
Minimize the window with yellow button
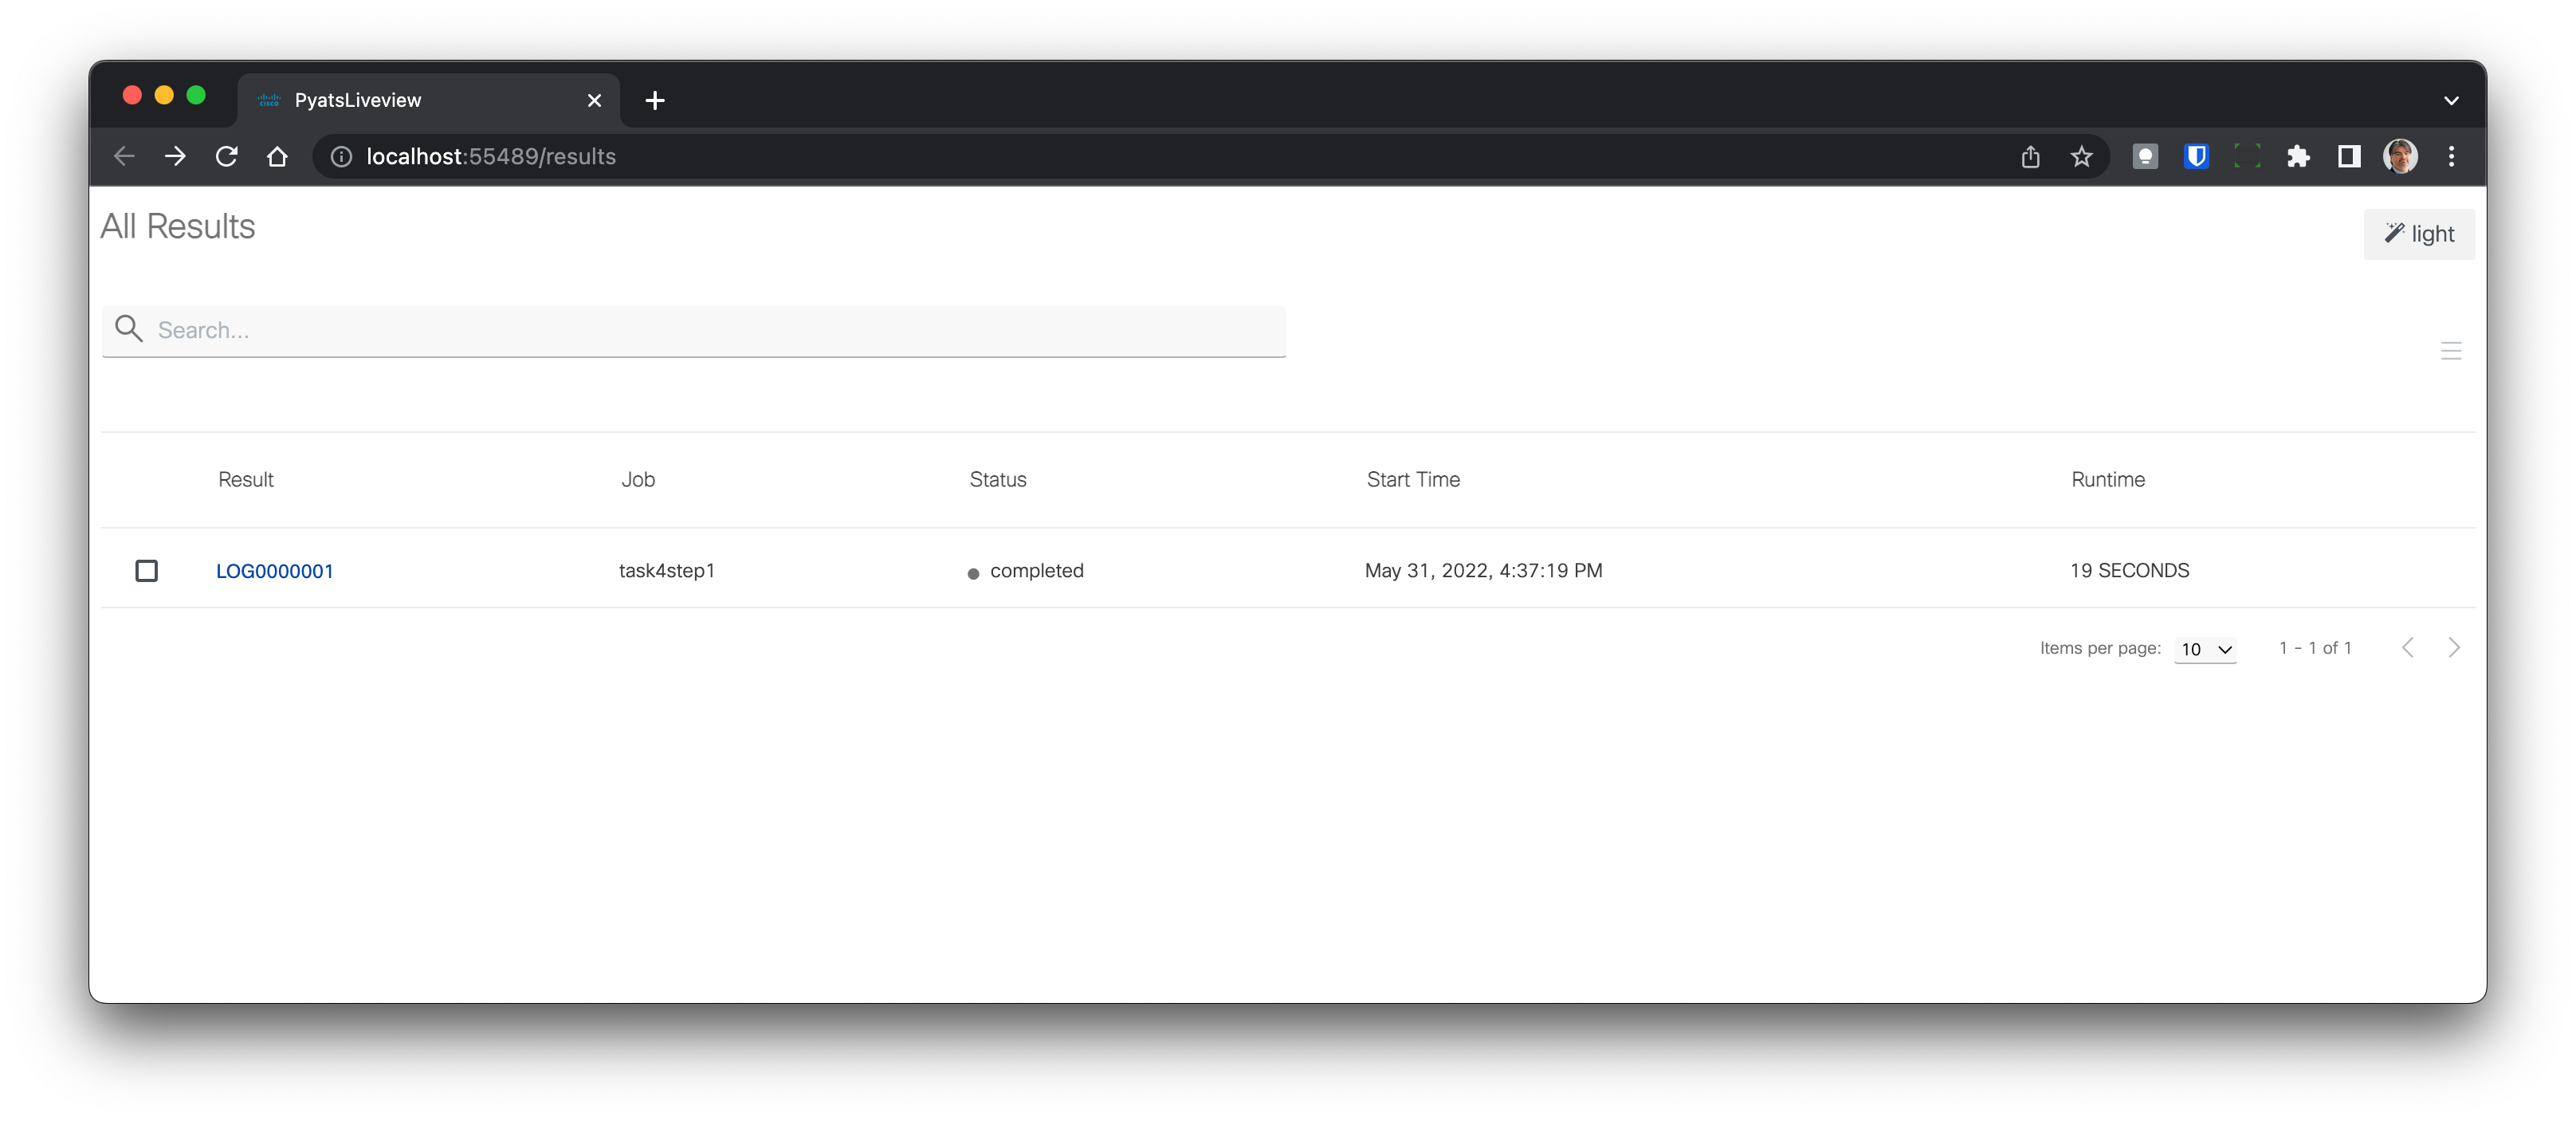(164, 95)
